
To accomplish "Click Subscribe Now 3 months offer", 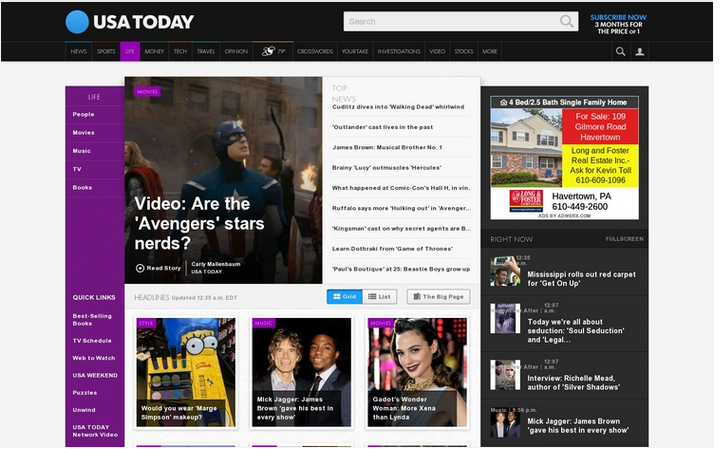I will click(x=618, y=24).
